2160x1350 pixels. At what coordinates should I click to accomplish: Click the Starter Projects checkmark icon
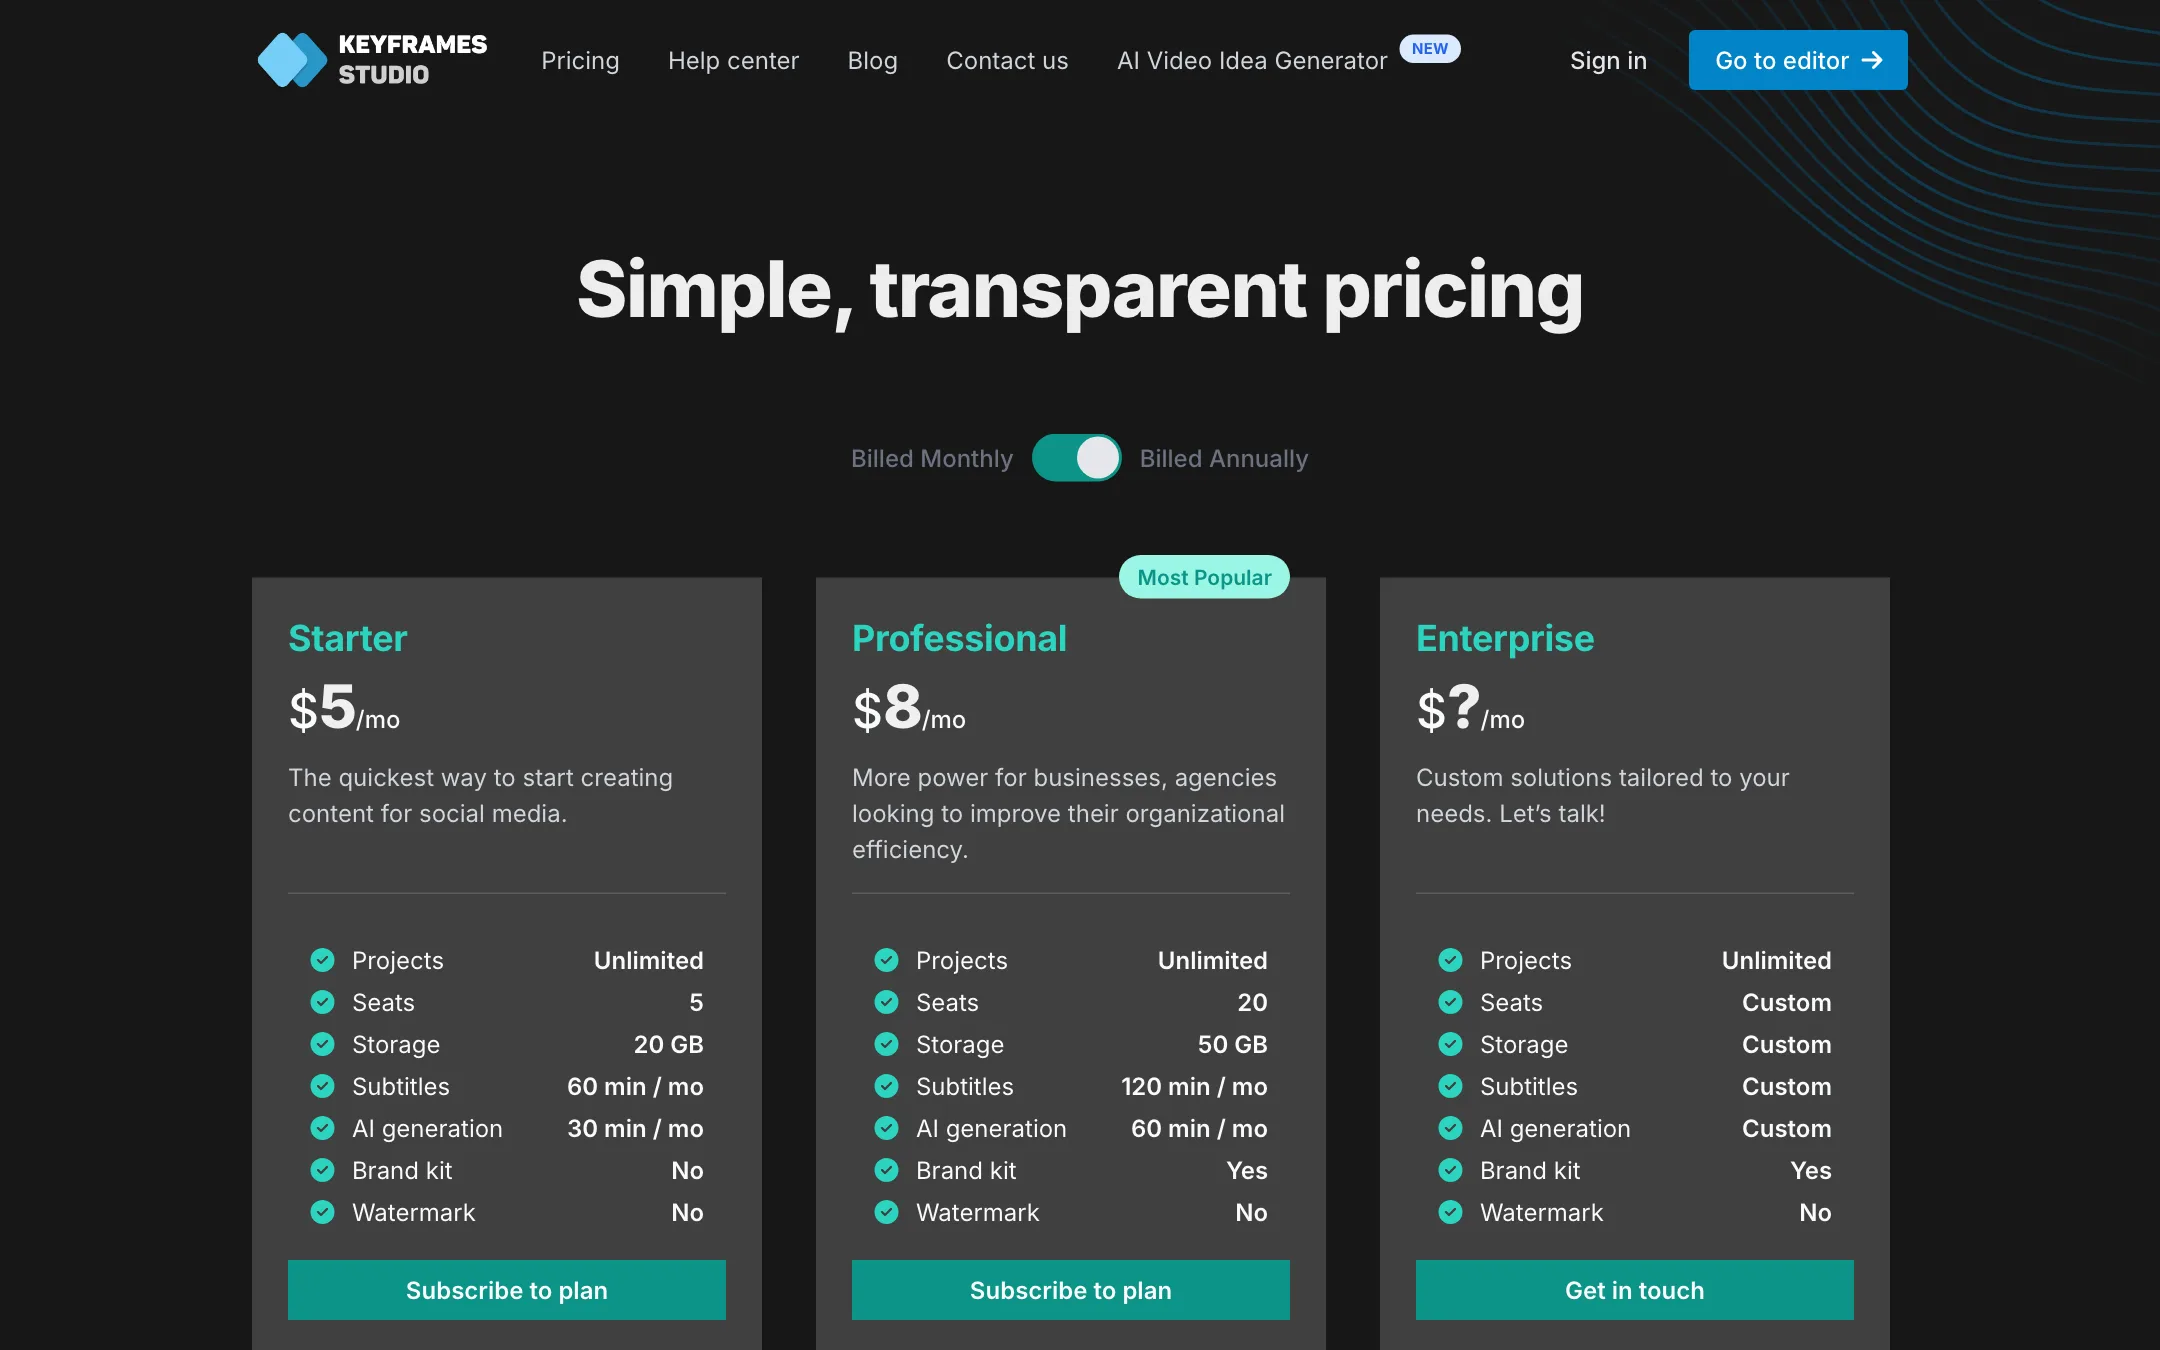point(322,960)
